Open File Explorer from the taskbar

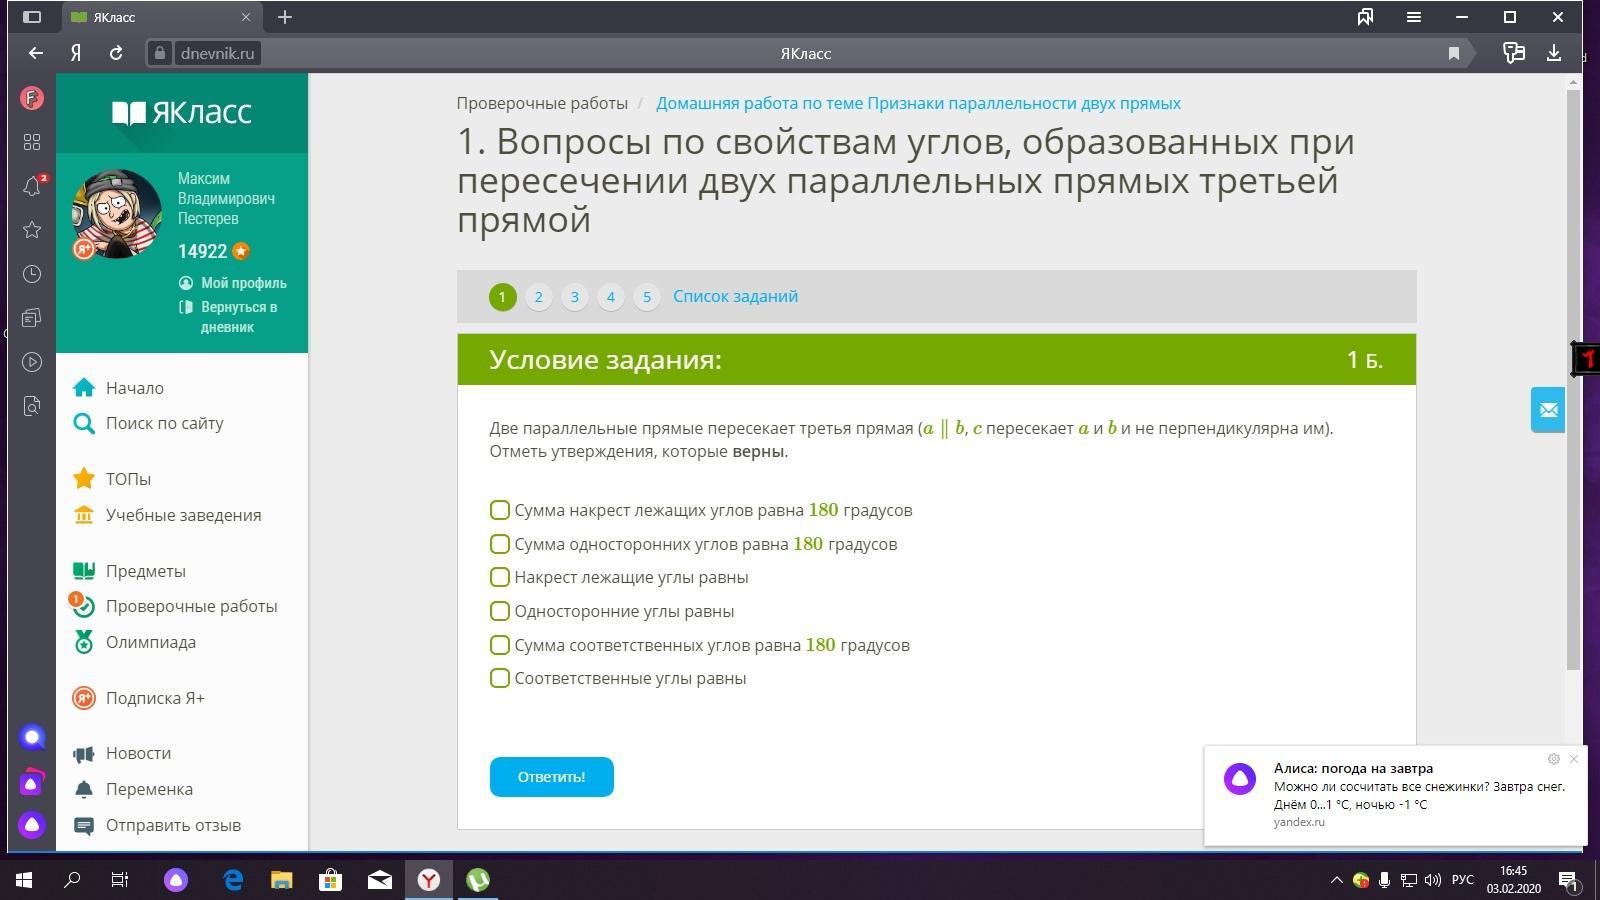click(281, 880)
